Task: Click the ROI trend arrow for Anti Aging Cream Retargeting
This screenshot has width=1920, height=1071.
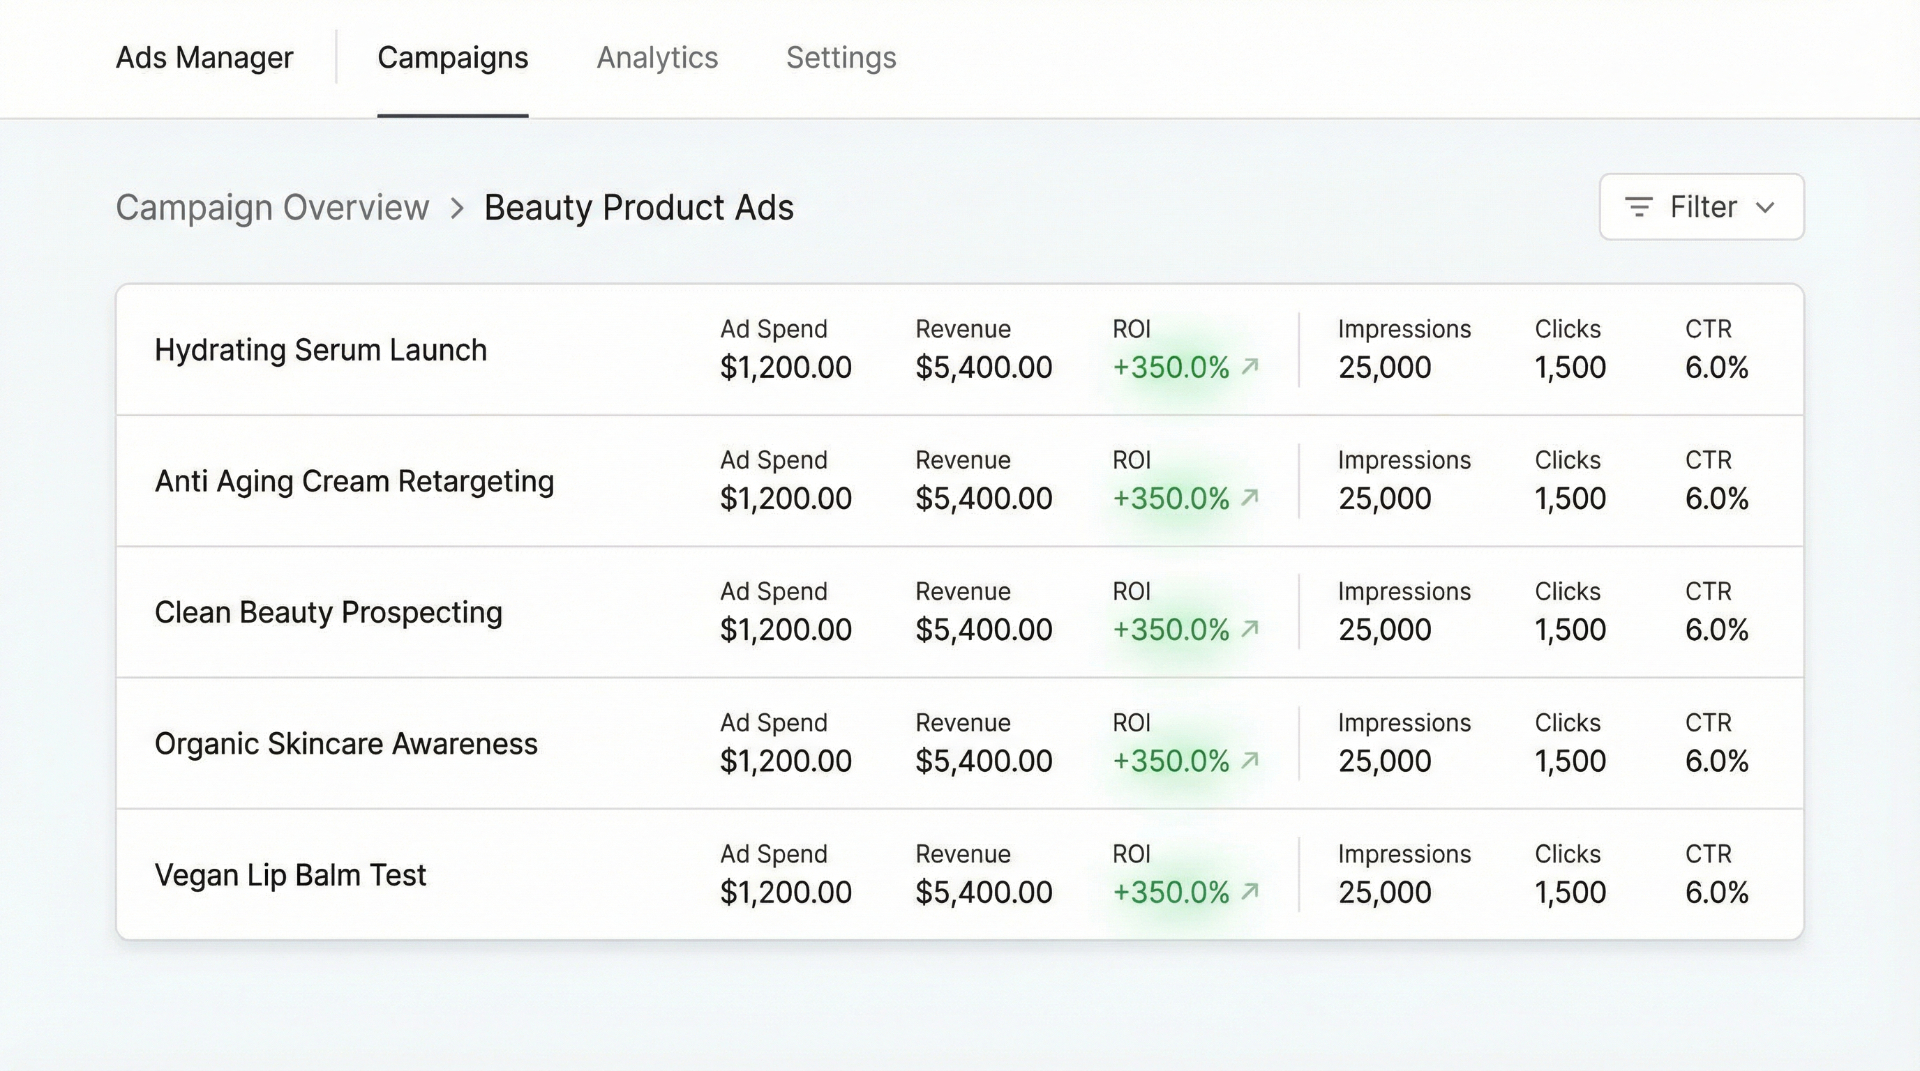Action: [1248, 498]
